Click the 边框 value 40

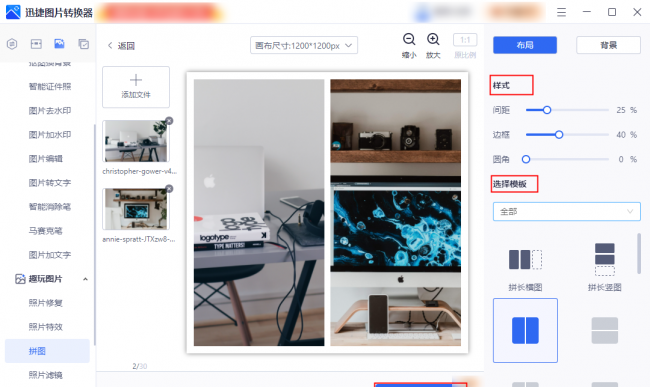tap(621, 134)
